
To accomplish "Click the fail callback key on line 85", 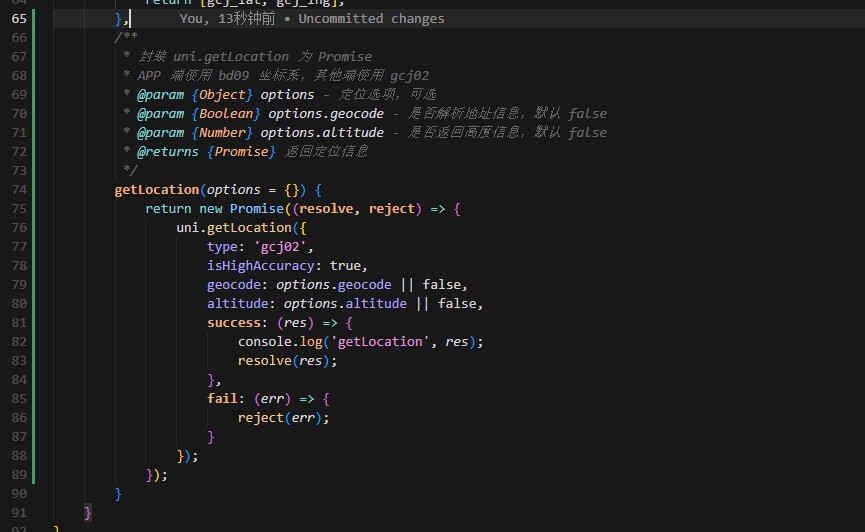I will click(x=222, y=398).
